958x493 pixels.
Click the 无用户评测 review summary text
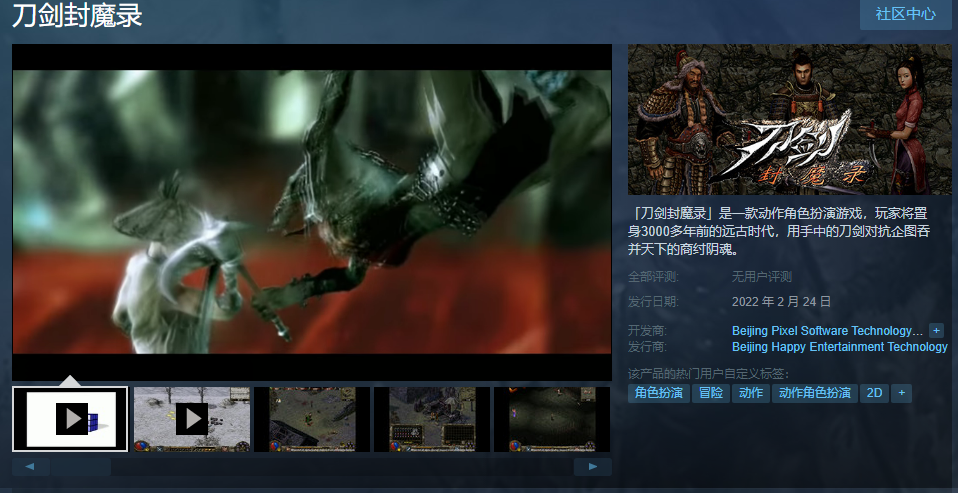point(761,277)
